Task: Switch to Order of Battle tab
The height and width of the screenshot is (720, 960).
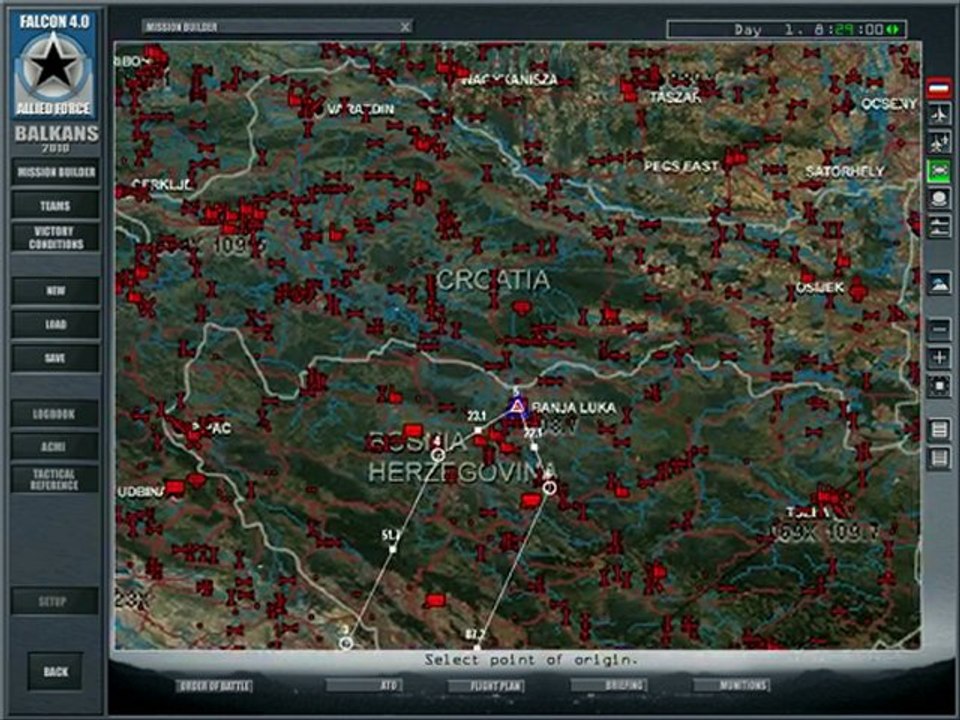Action: pyautogui.click(x=214, y=686)
